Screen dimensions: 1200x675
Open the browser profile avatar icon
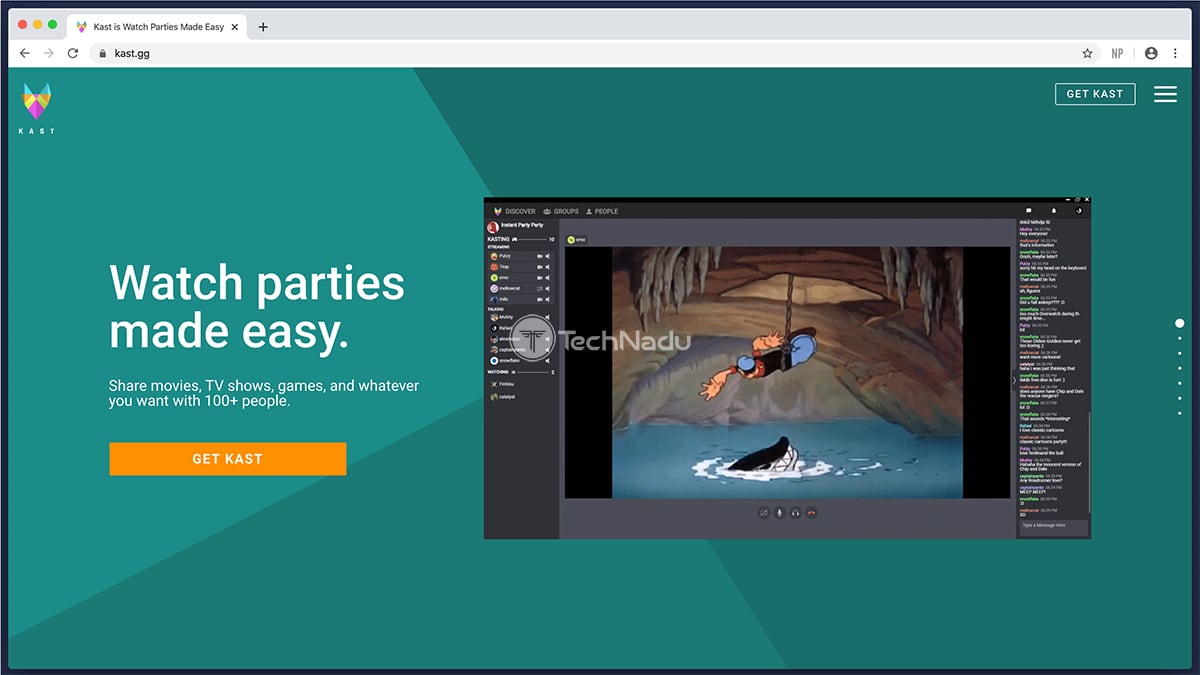pyautogui.click(x=1151, y=53)
